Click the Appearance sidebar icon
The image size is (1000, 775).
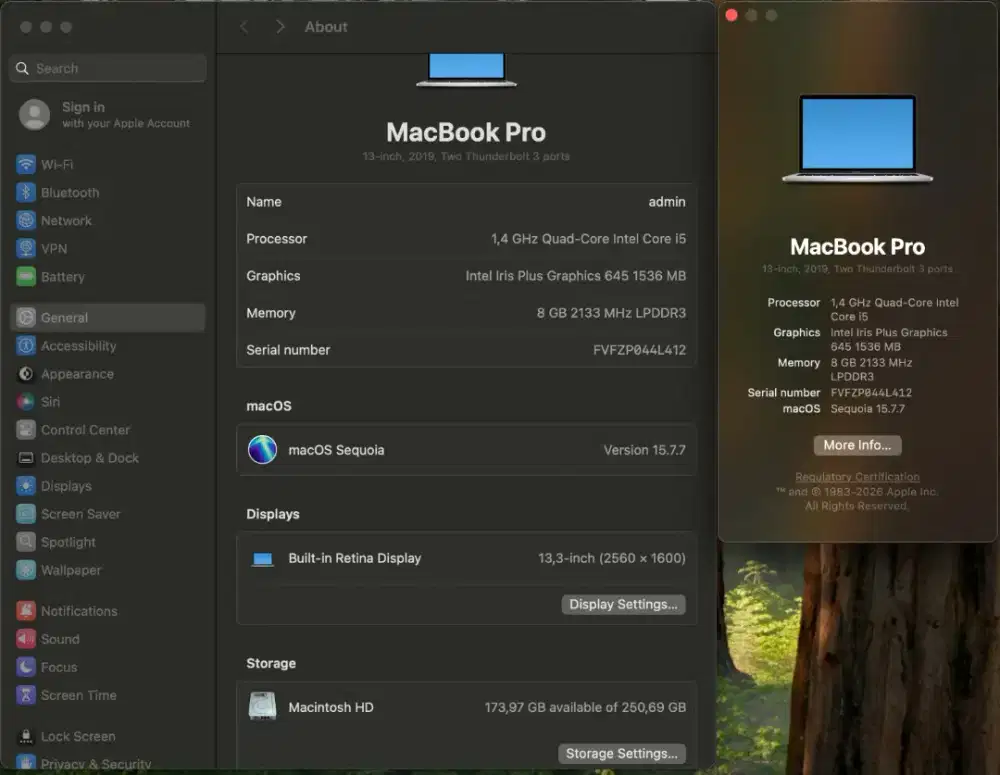[26, 373]
